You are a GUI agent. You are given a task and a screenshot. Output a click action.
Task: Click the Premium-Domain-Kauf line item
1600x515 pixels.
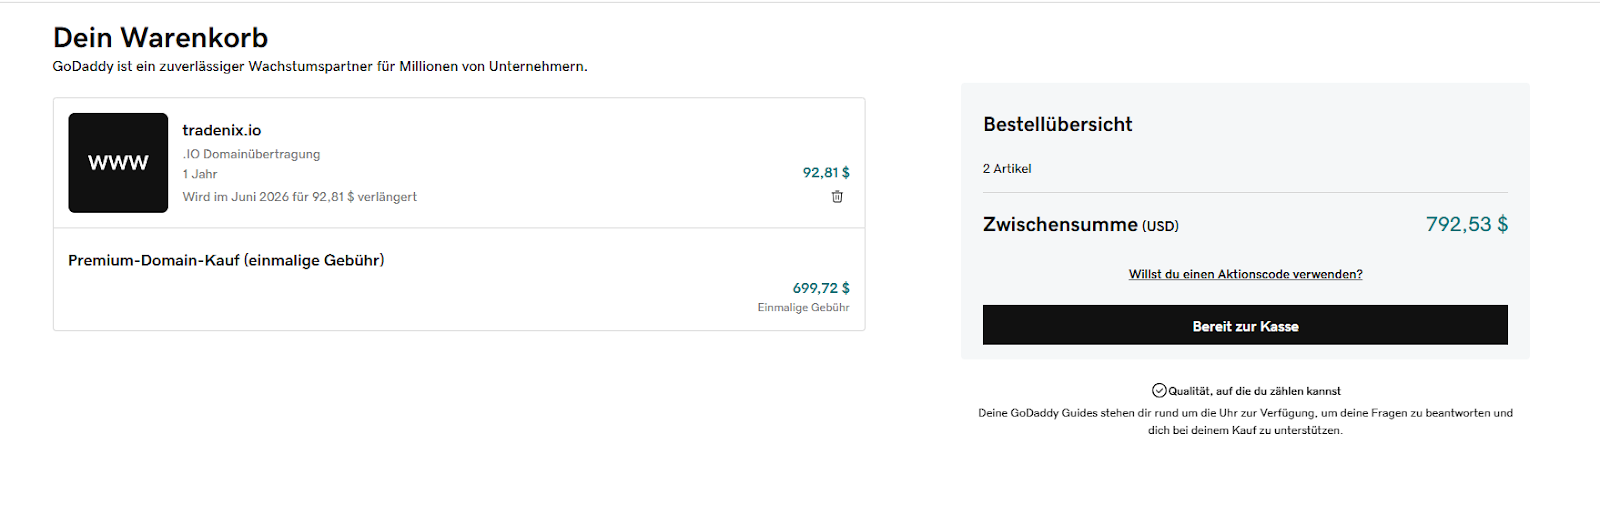[226, 260]
